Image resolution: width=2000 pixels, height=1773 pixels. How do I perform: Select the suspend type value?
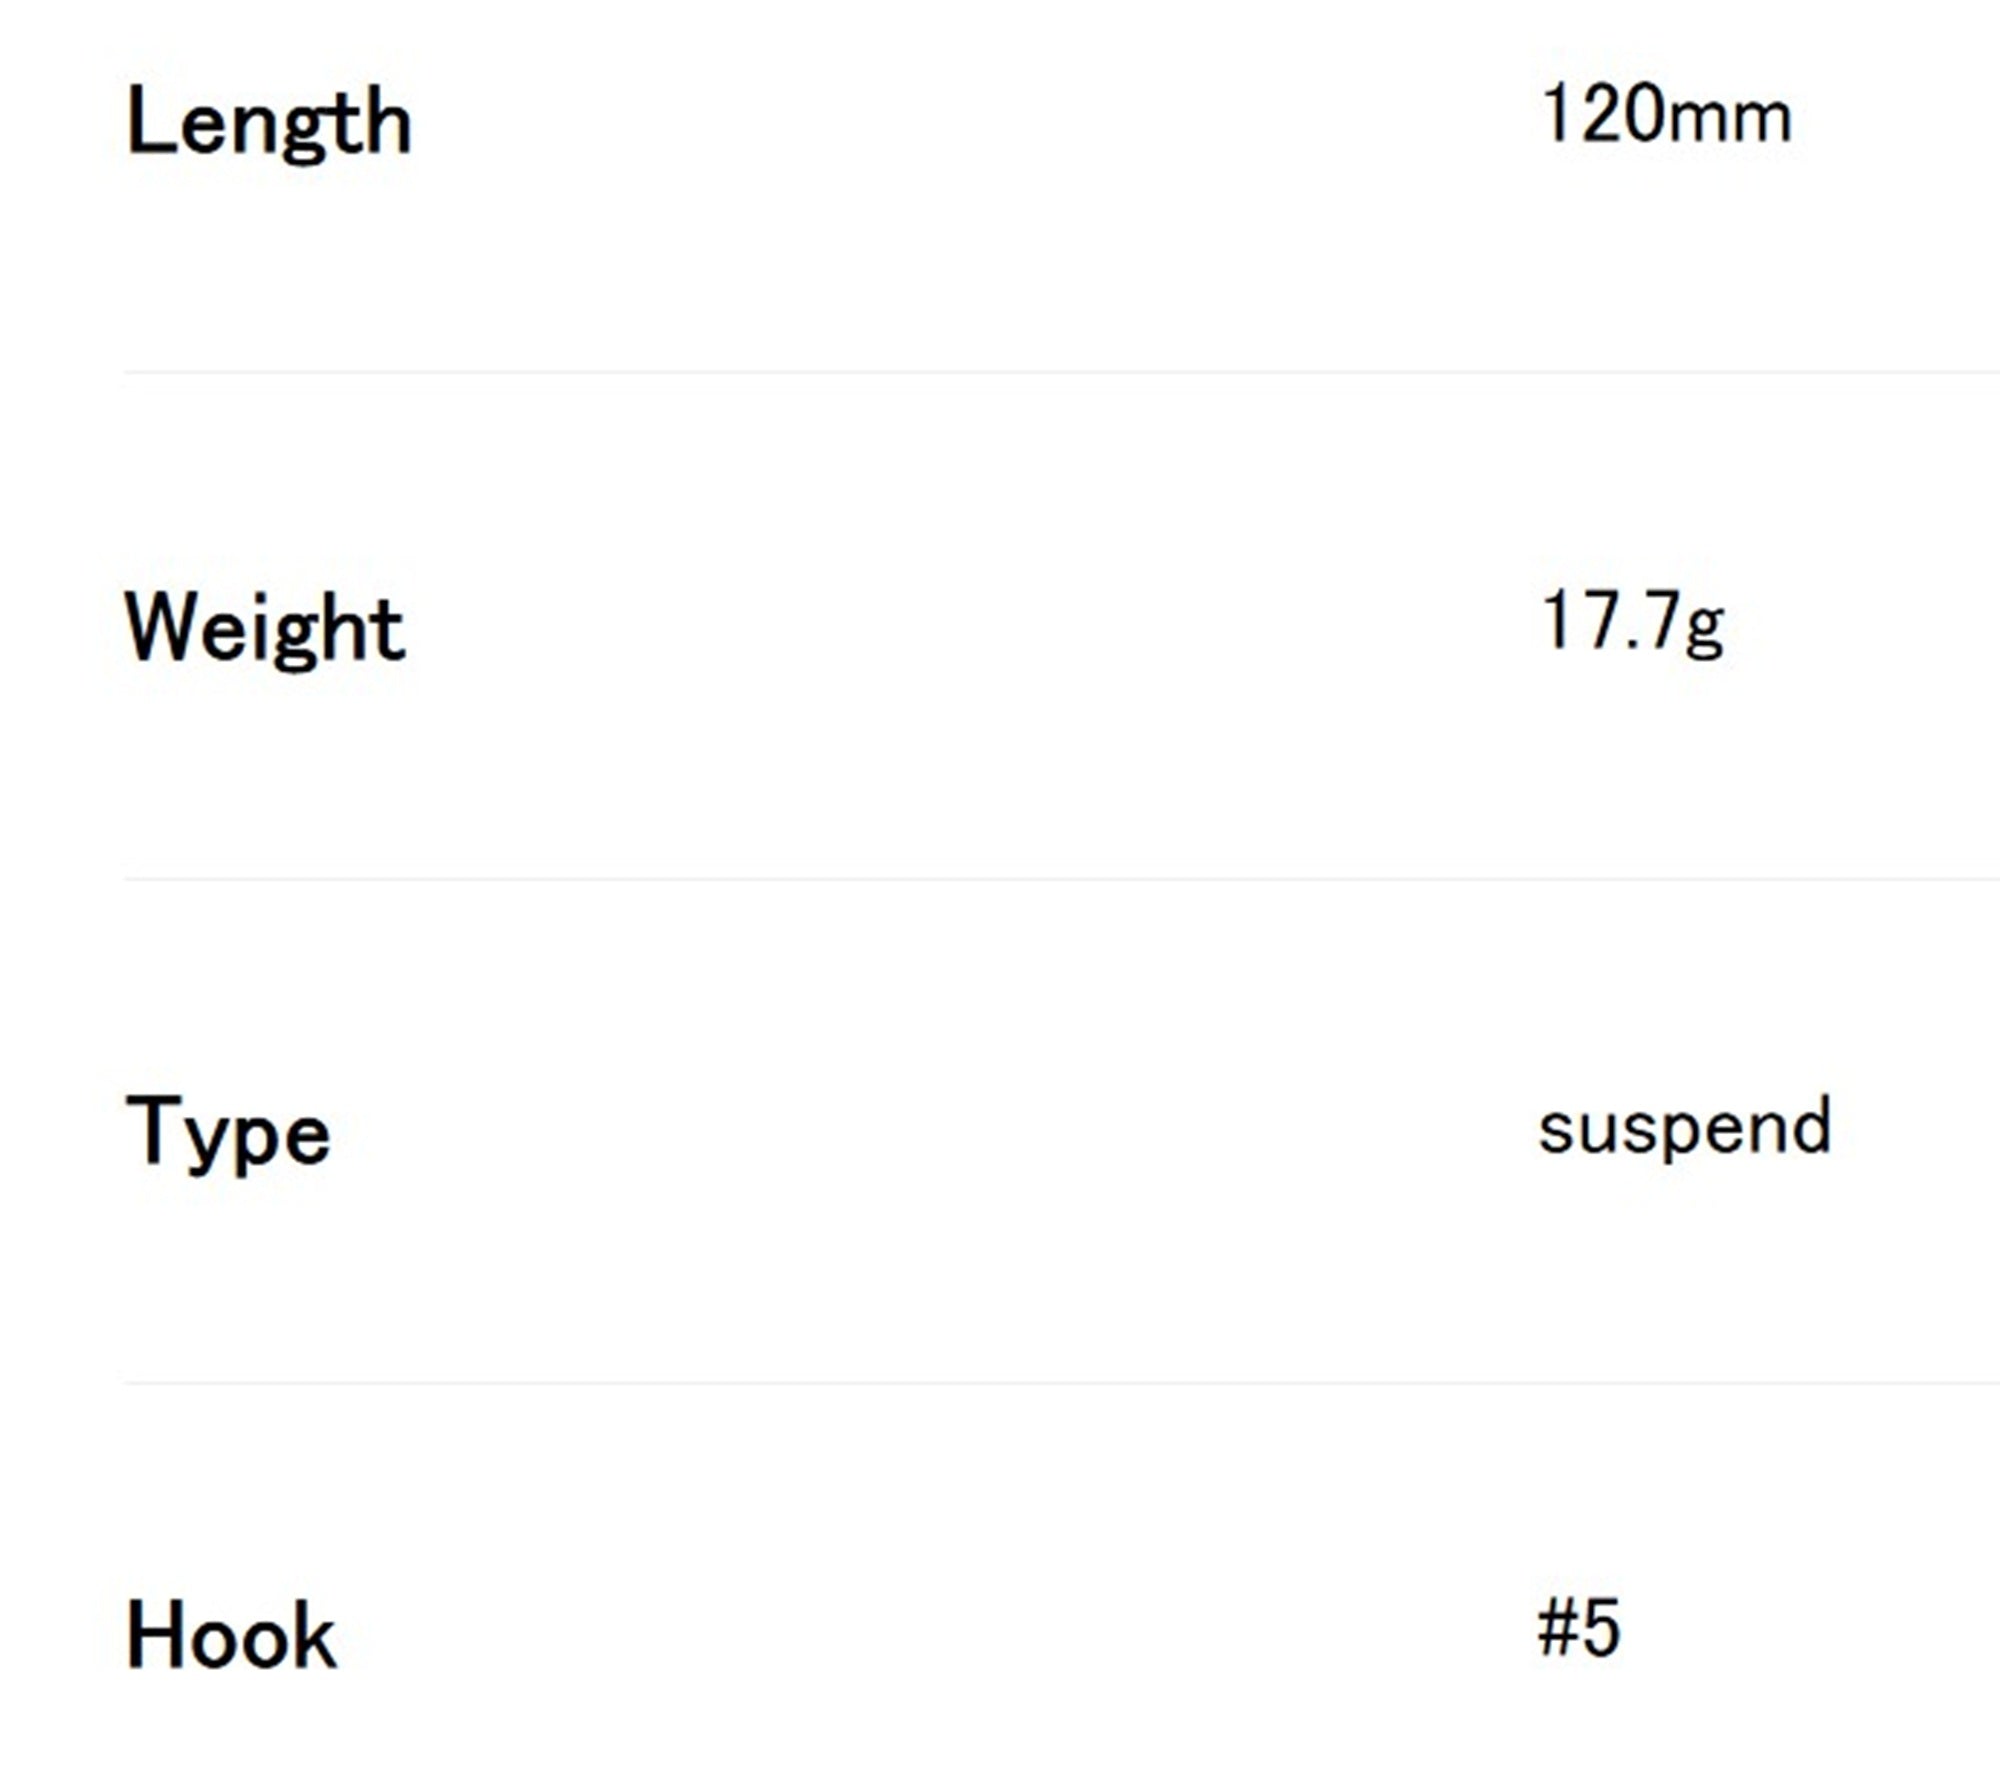click(x=1685, y=1129)
